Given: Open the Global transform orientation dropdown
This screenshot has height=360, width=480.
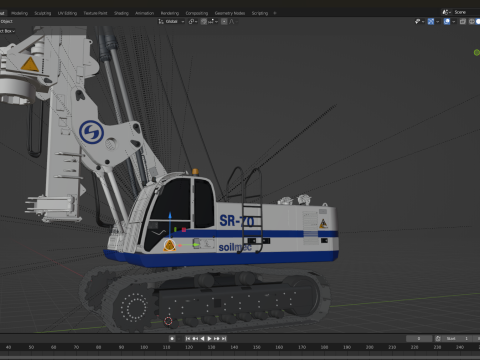Looking at the screenshot, I should coord(171,21).
